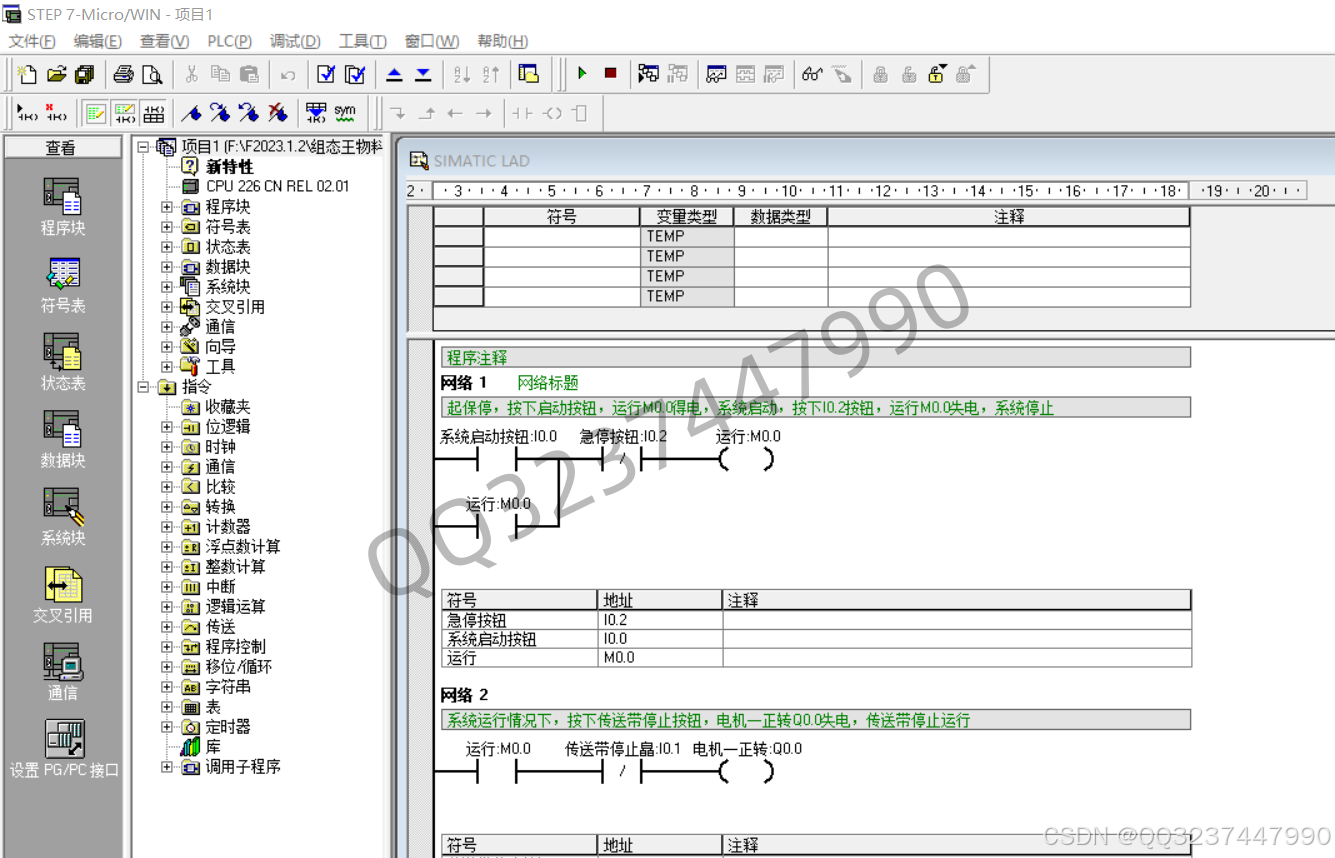
Task: Open the PLC(P) menu
Action: click(x=229, y=41)
